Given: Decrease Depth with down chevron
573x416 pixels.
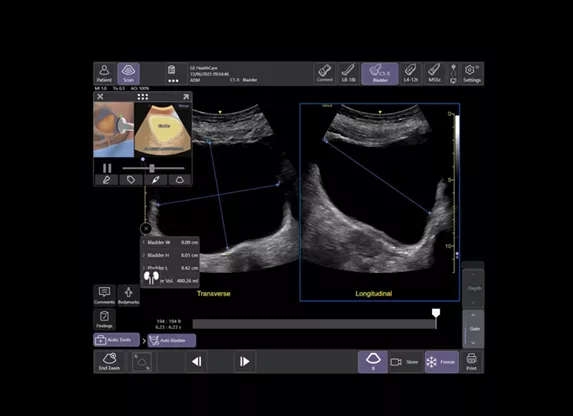Looking at the screenshot, I should point(473,302).
